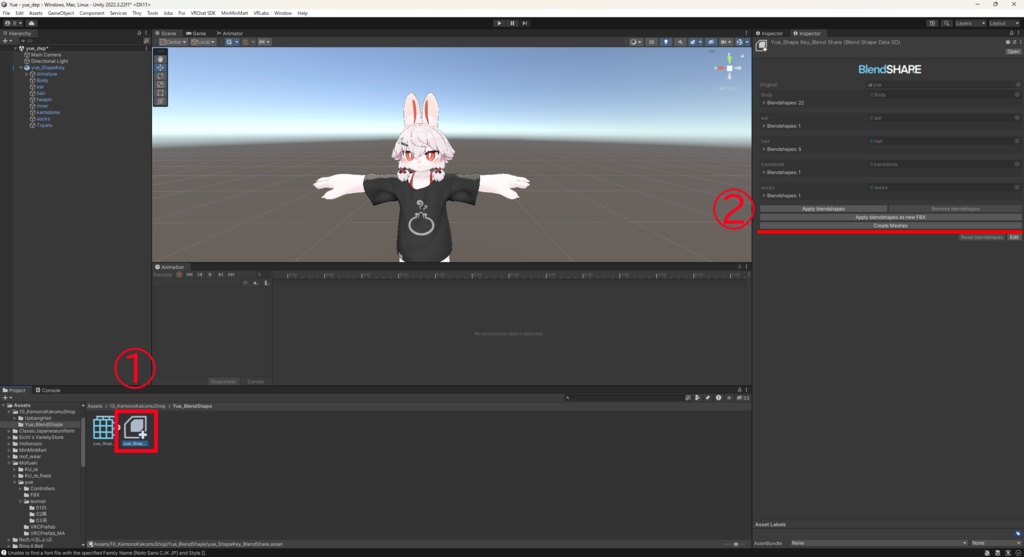Open Inspector help icon

(1008, 42)
